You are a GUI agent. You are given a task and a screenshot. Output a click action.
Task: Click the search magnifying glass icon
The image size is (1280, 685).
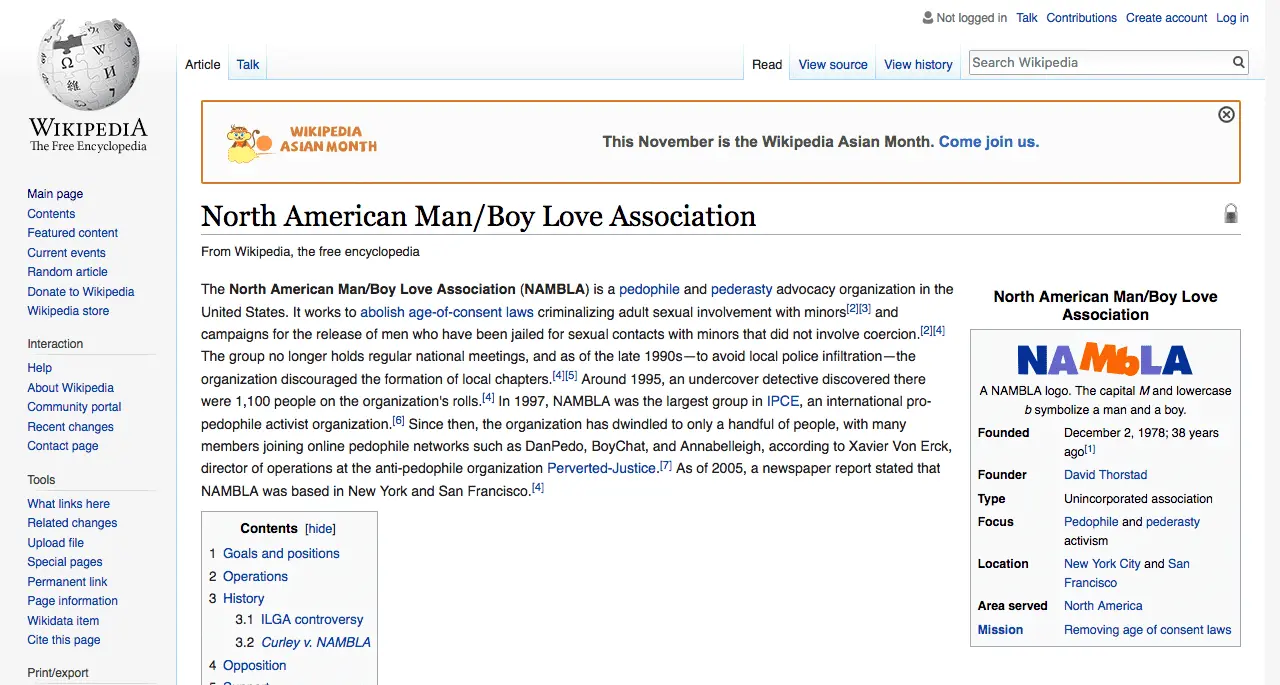[x=1239, y=63]
